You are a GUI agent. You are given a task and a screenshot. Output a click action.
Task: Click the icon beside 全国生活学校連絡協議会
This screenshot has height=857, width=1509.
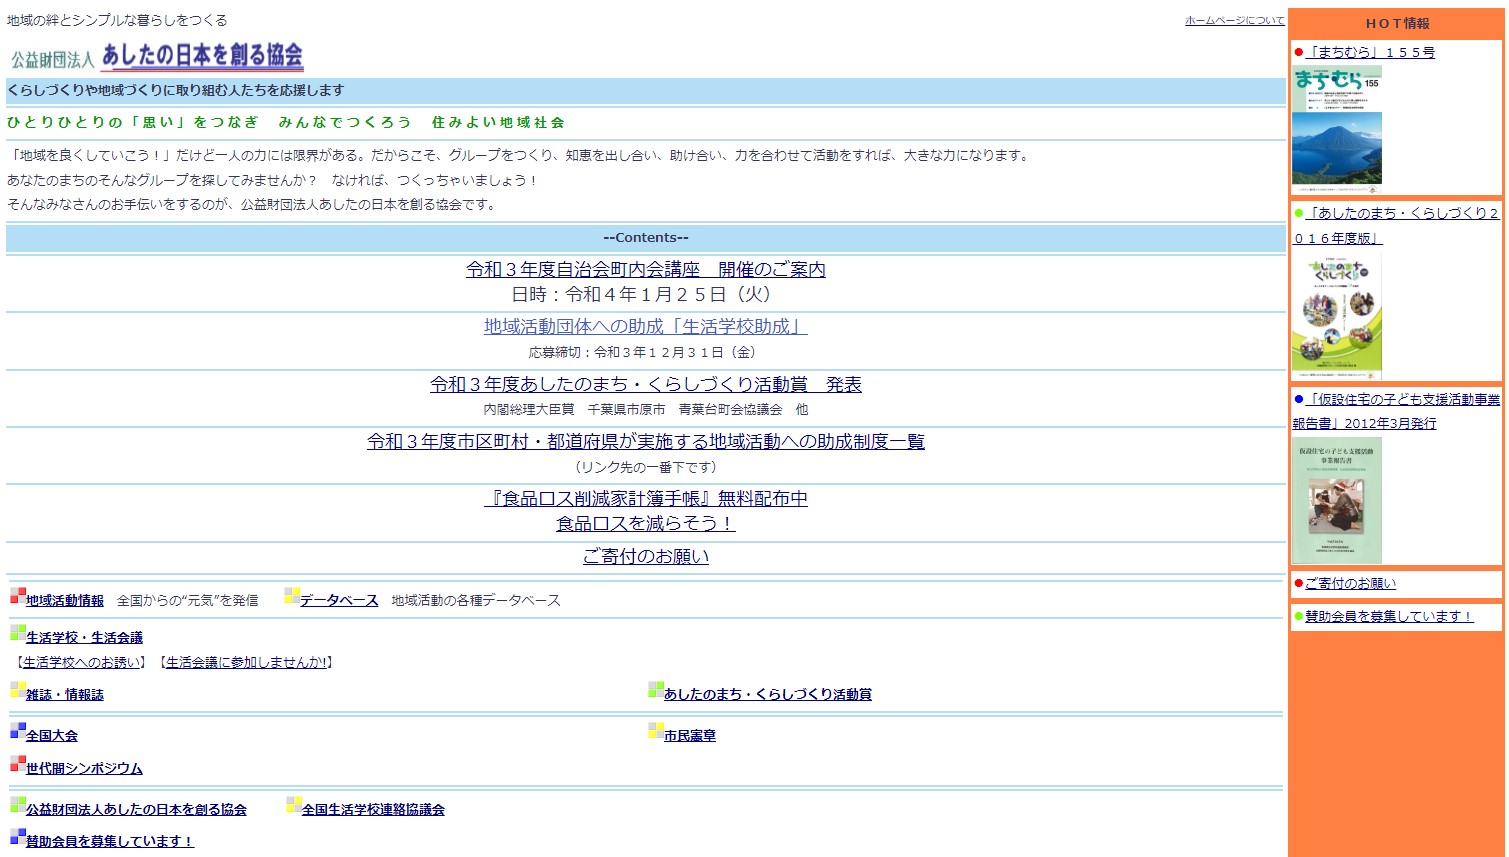[293, 805]
